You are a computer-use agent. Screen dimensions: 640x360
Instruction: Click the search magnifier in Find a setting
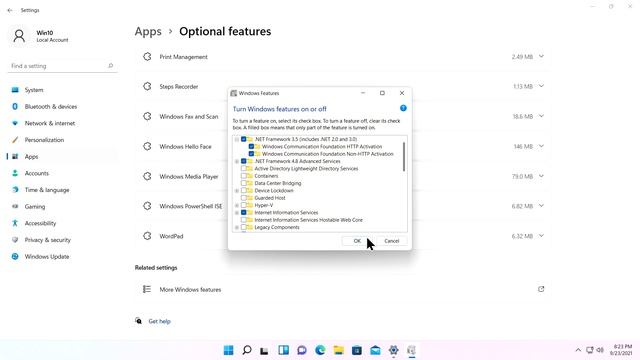point(110,66)
